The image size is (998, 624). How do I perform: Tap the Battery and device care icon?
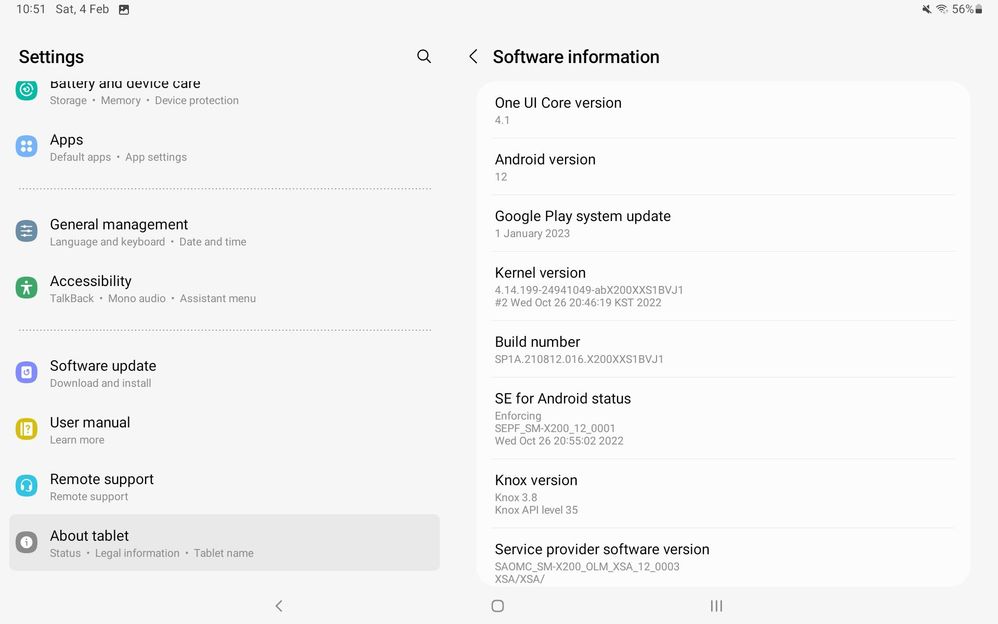tap(26, 90)
